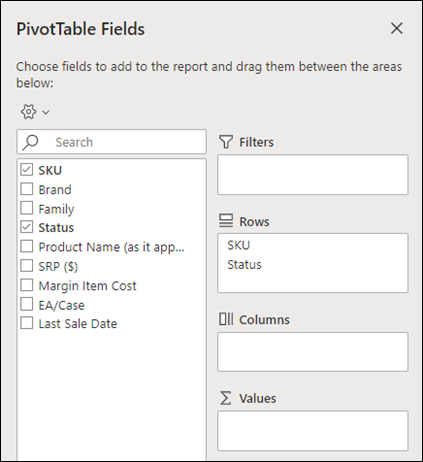Expand the dropdown arrow beside gear icon

click(x=46, y=112)
